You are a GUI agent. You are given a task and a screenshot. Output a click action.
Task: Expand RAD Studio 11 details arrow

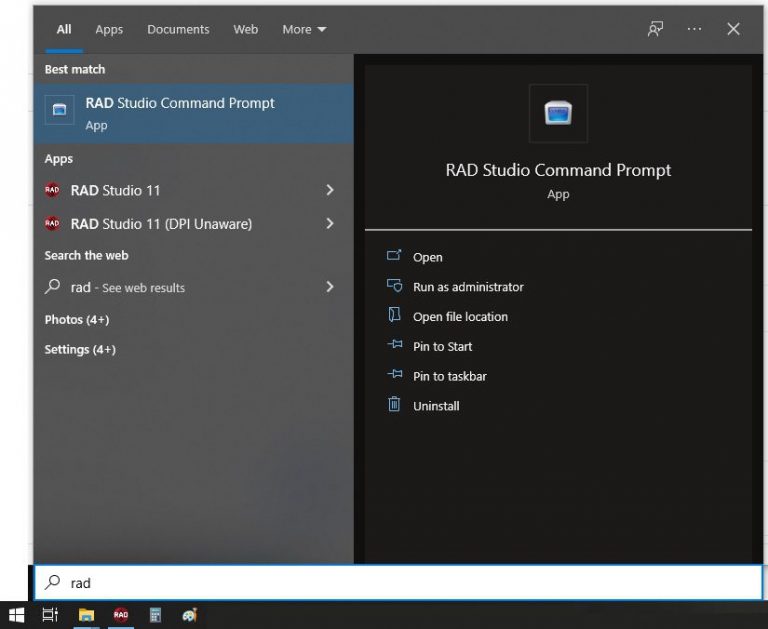(330, 190)
